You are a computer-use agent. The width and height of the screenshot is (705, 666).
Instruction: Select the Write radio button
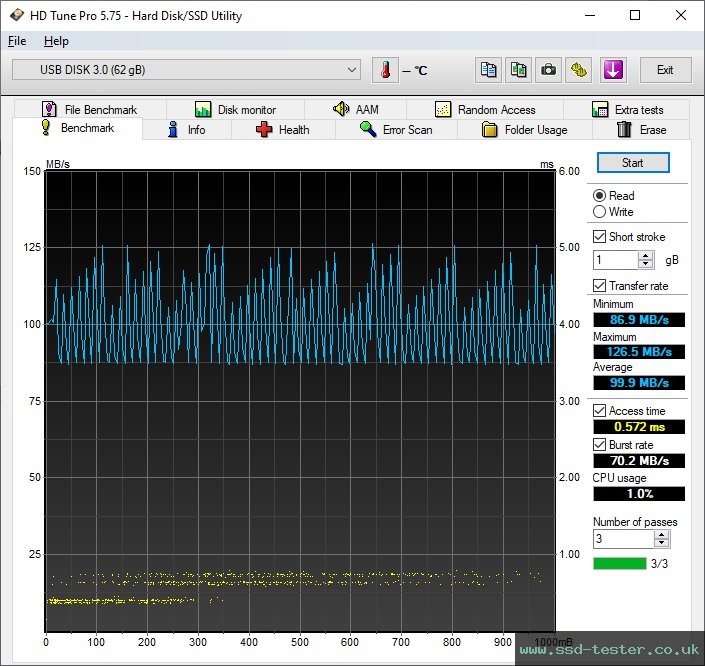pos(599,211)
